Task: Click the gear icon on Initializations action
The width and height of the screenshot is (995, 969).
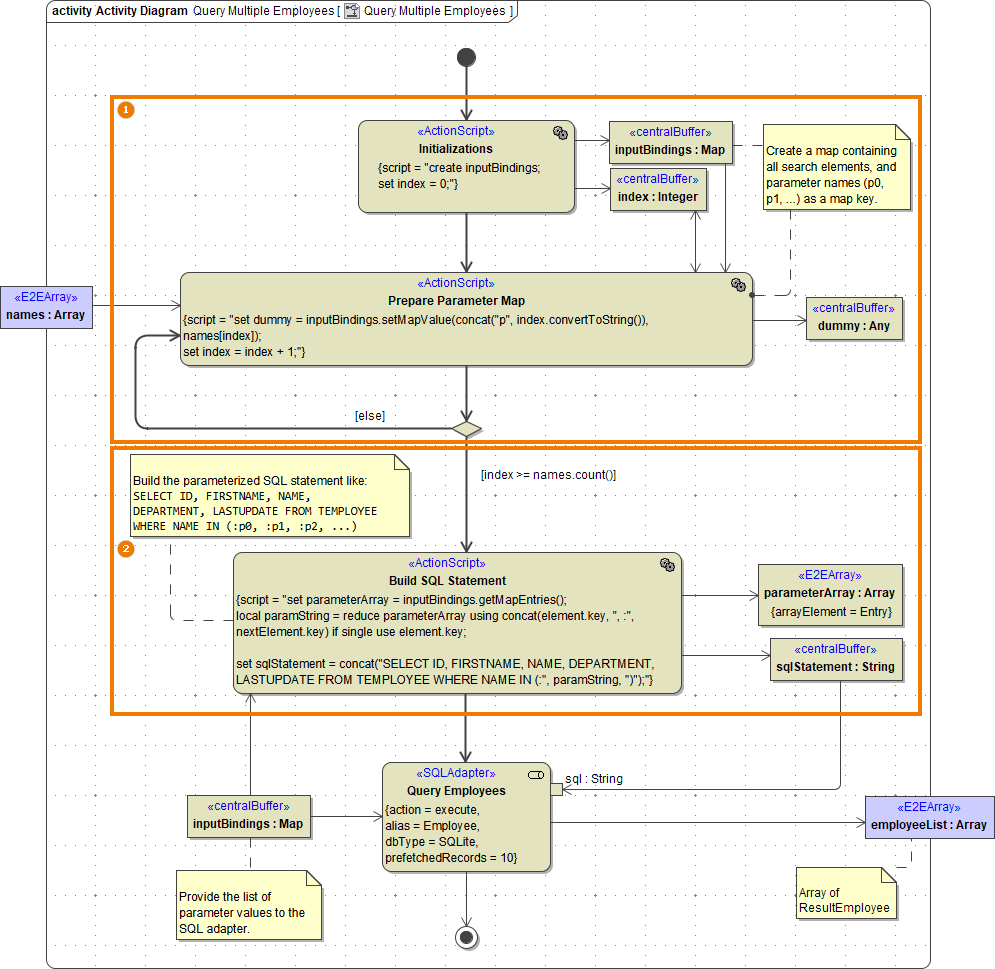Action: click(560, 132)
